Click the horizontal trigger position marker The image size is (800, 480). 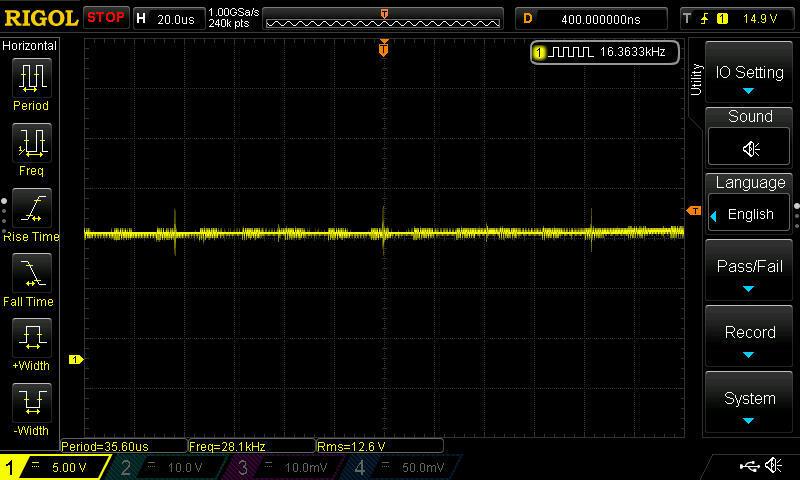384,48
